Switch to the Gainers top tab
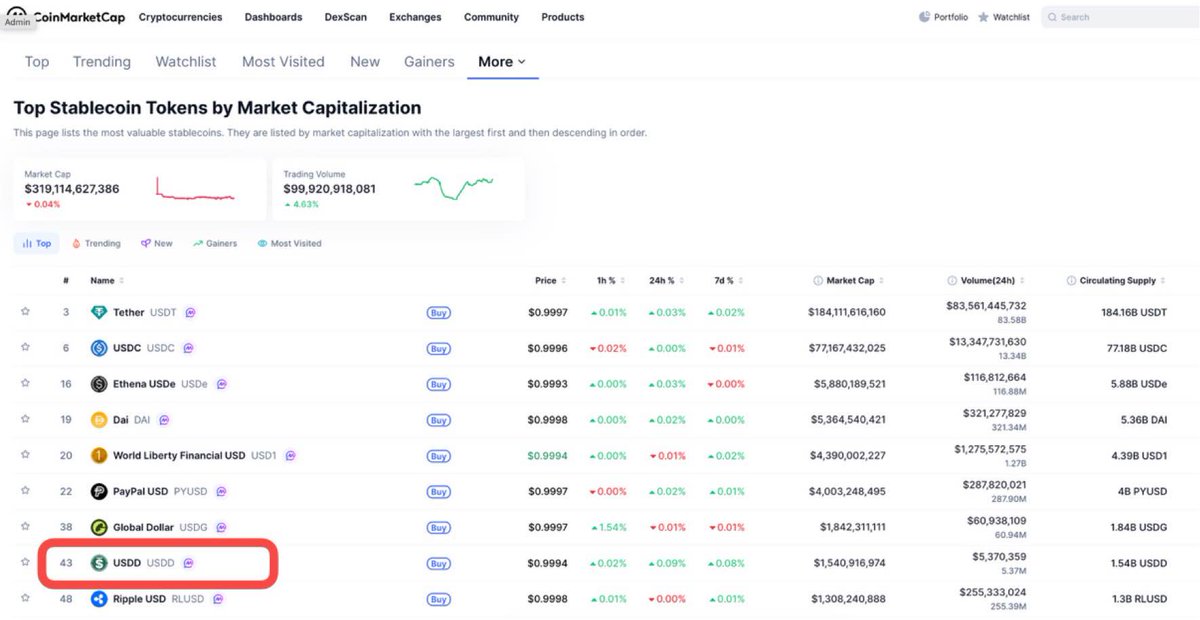This screenshot has height=620, width=1200. [x=429, y=62]
